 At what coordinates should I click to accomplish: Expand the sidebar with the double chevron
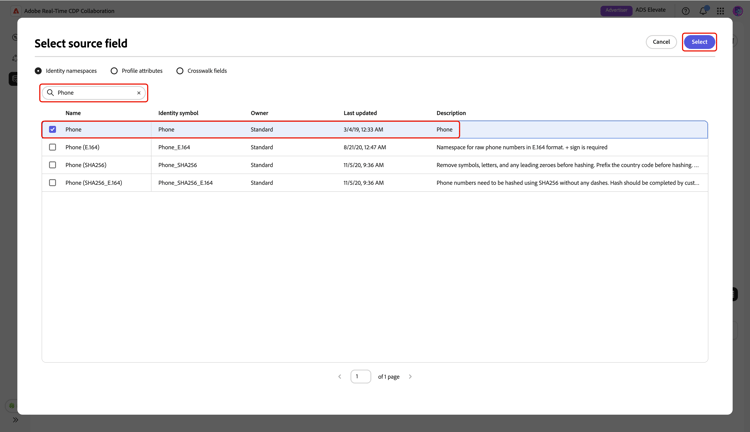point(15,420)
